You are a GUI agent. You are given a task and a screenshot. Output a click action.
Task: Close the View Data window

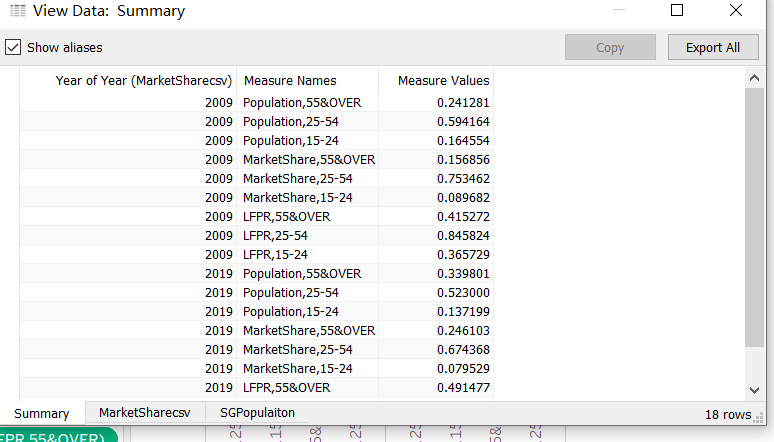[736, 11]
